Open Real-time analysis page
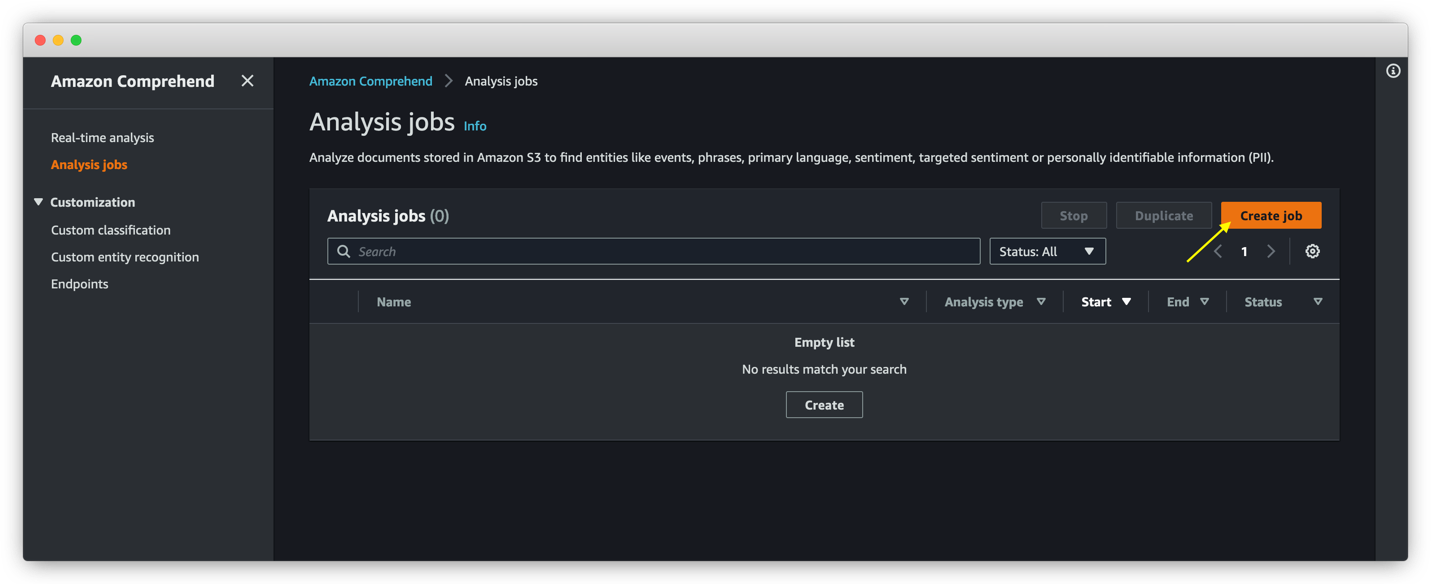The image size is (1431, 584). tap(102, 138)
